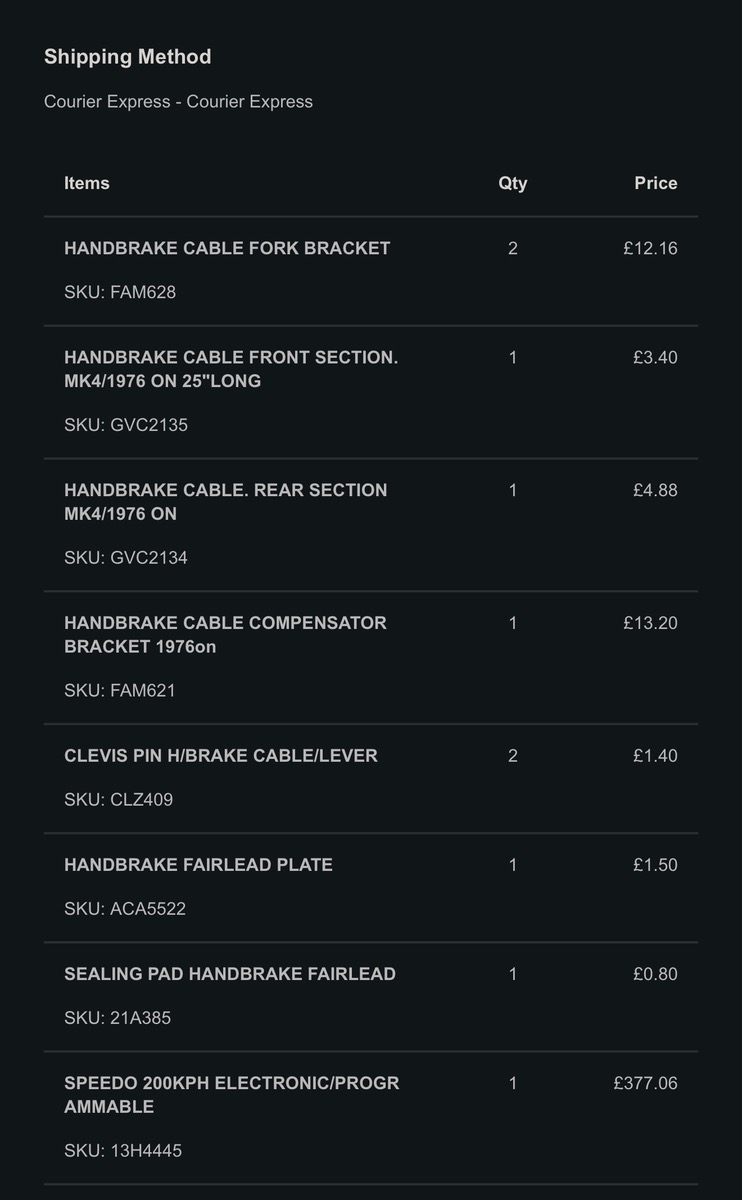Screen dimensions: 742x1200
Task: Click the Items column header
Action: pos(87,183)
